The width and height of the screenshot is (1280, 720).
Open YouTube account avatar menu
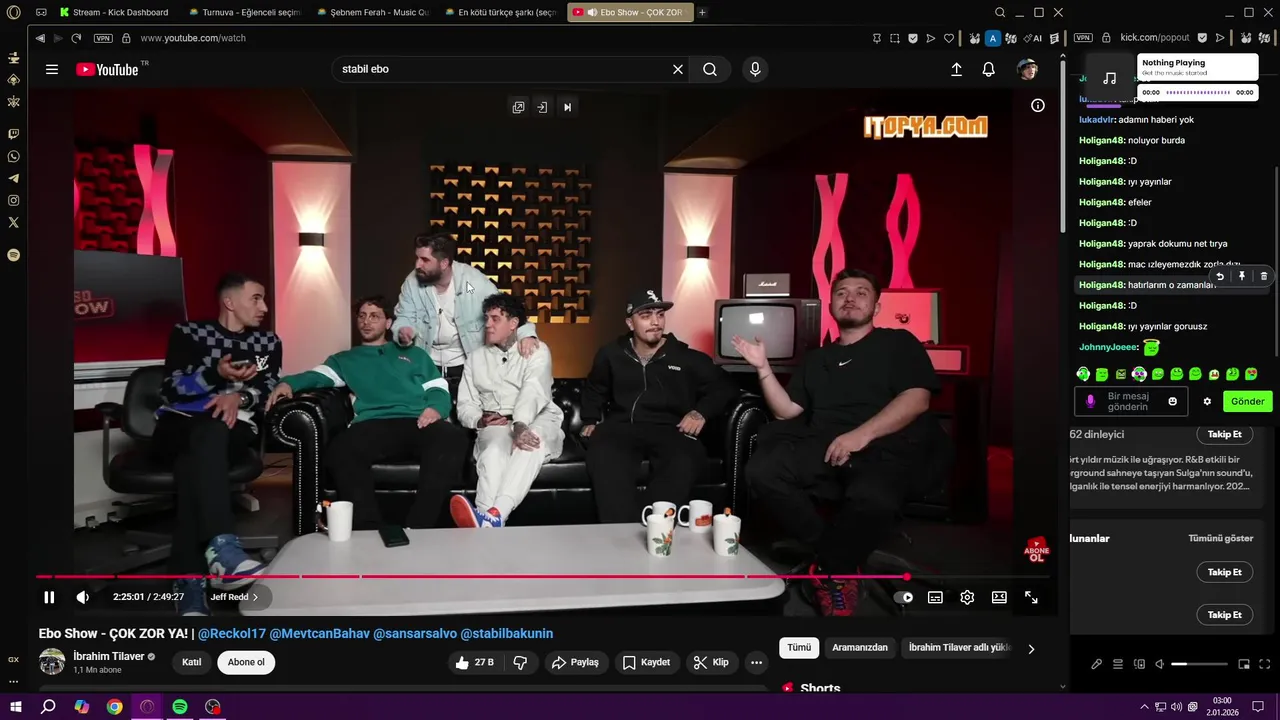coord(1027,69)
